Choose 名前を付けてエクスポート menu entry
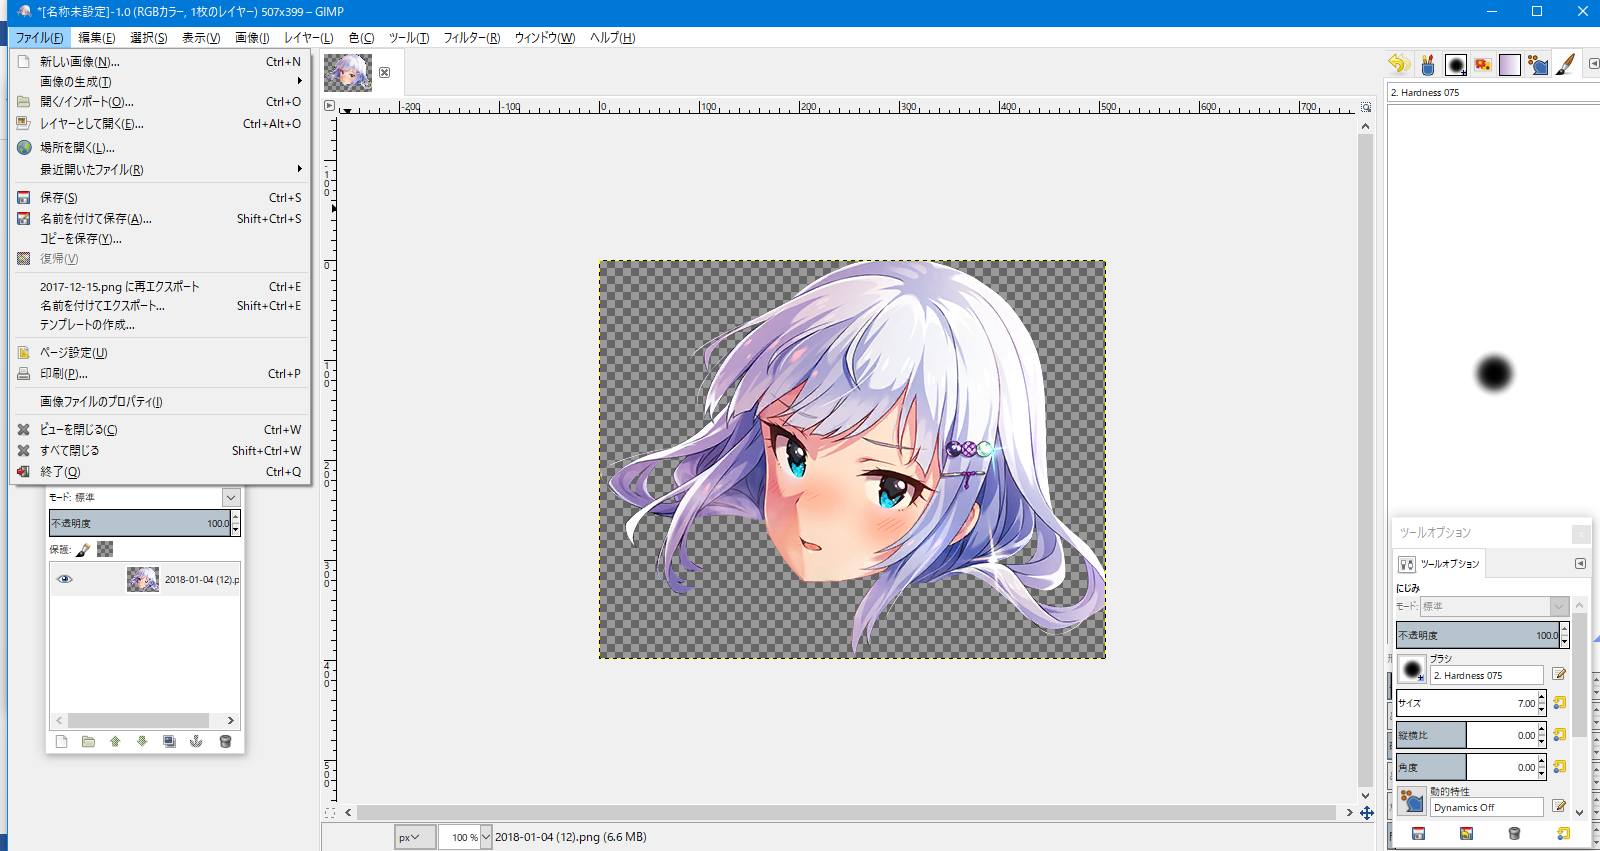 [x=161, y=305]
